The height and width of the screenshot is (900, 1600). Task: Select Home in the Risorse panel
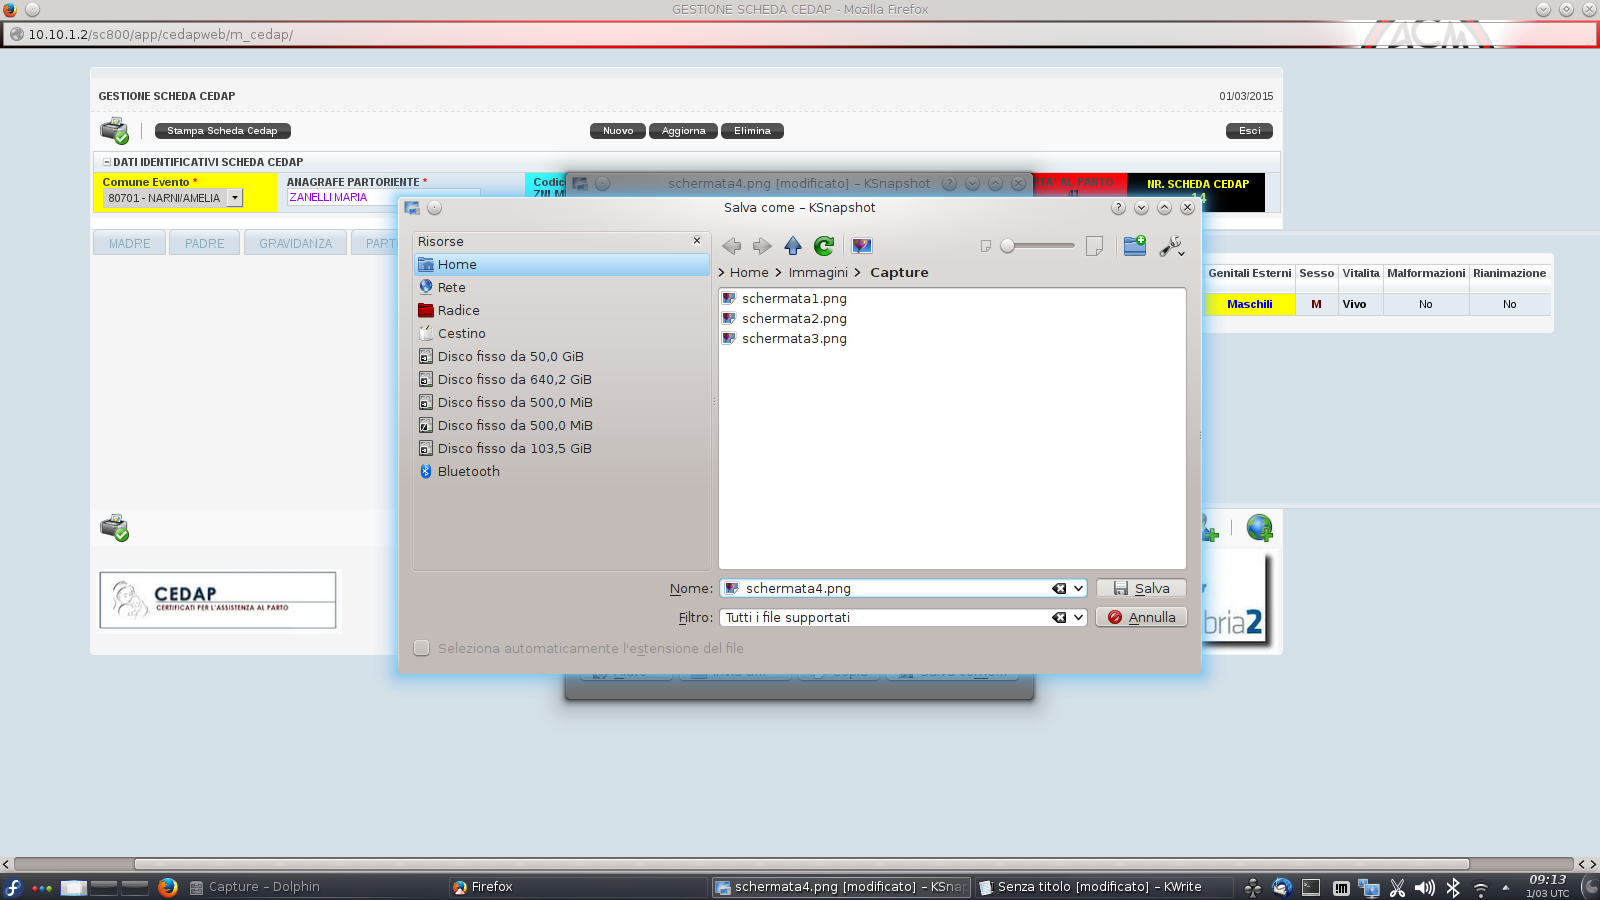pos(562,264)
